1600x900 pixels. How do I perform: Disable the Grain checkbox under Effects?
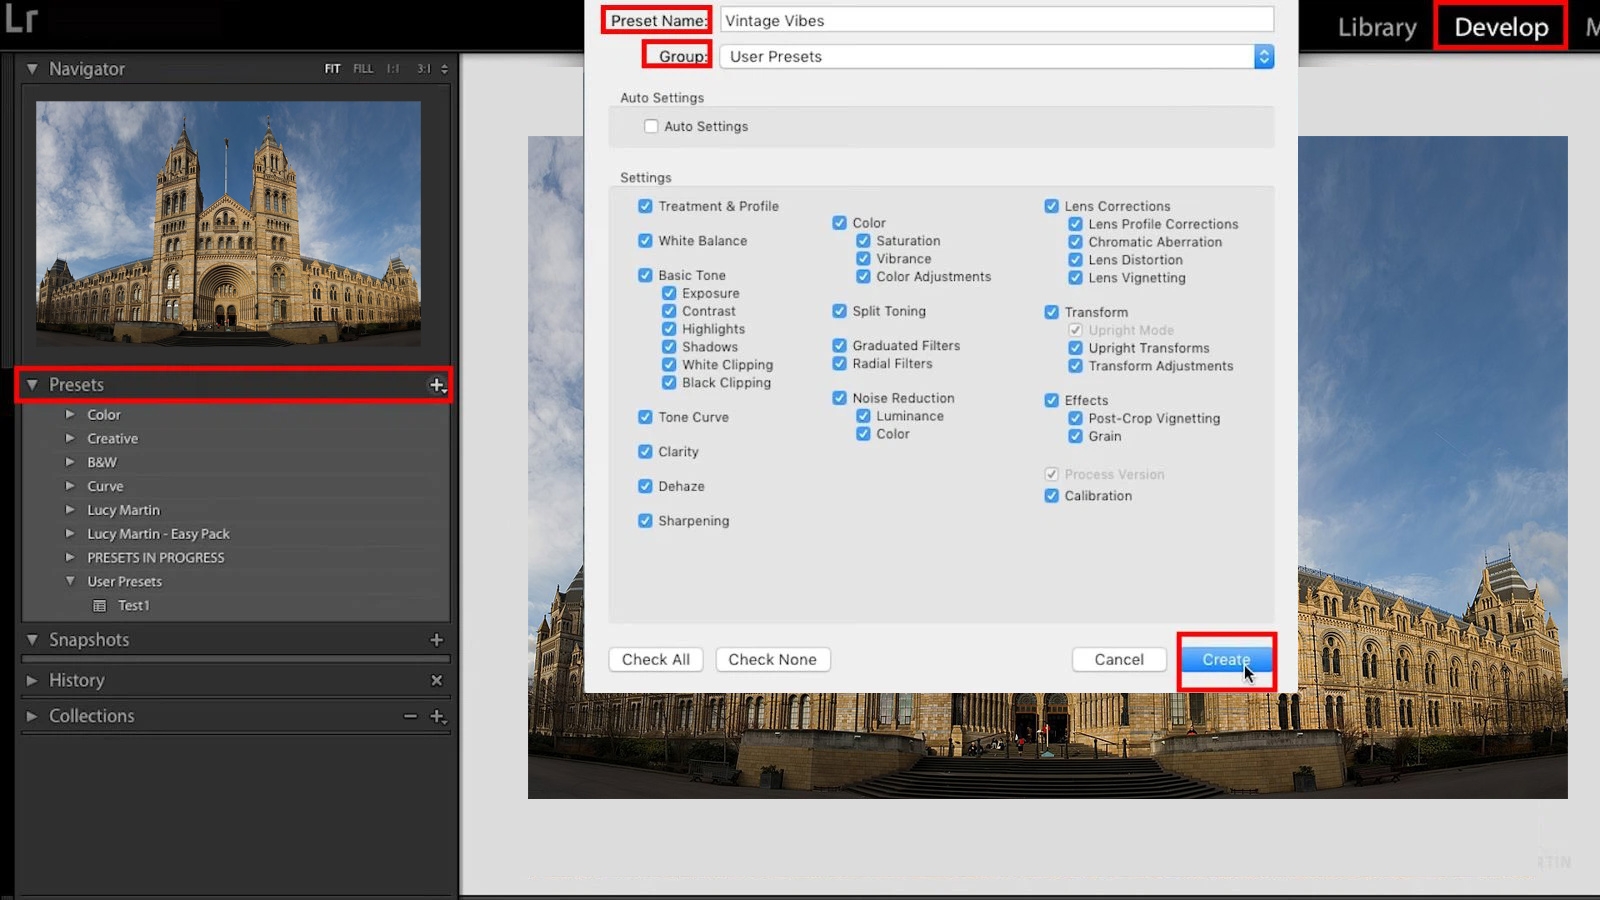click(1076, 436)
